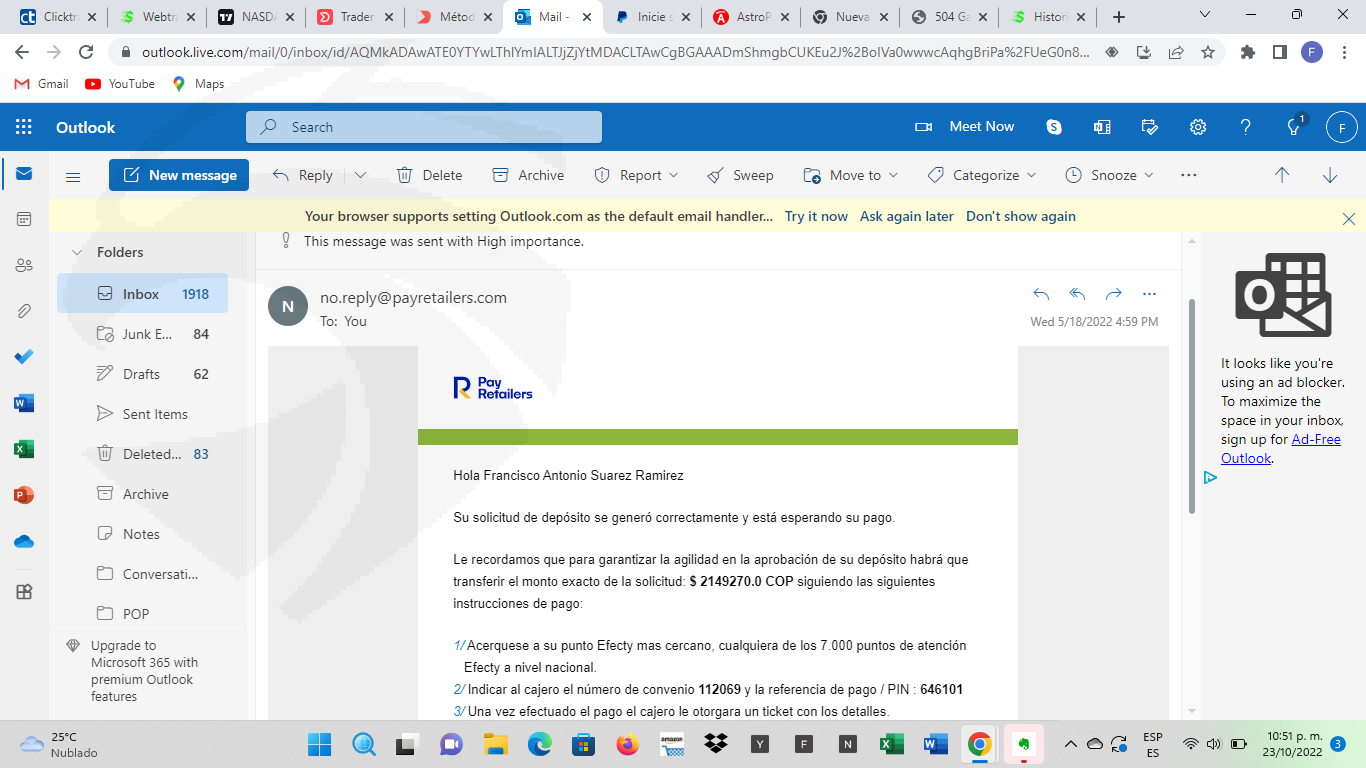The image size is (1366, 768).
Task: Dismiss the default email handler banner
Action: (x=1349, y=219)
